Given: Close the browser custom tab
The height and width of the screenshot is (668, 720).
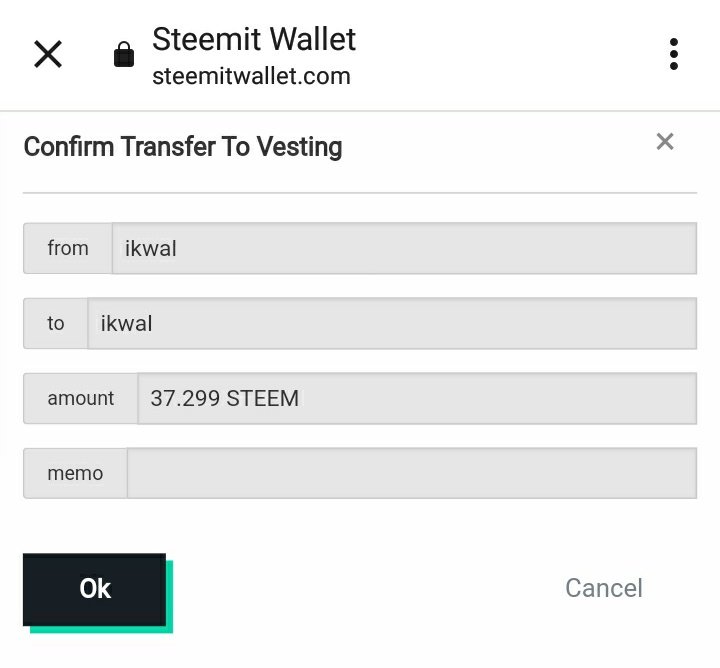Looking at the screenshot, I should tap(48, 54).
